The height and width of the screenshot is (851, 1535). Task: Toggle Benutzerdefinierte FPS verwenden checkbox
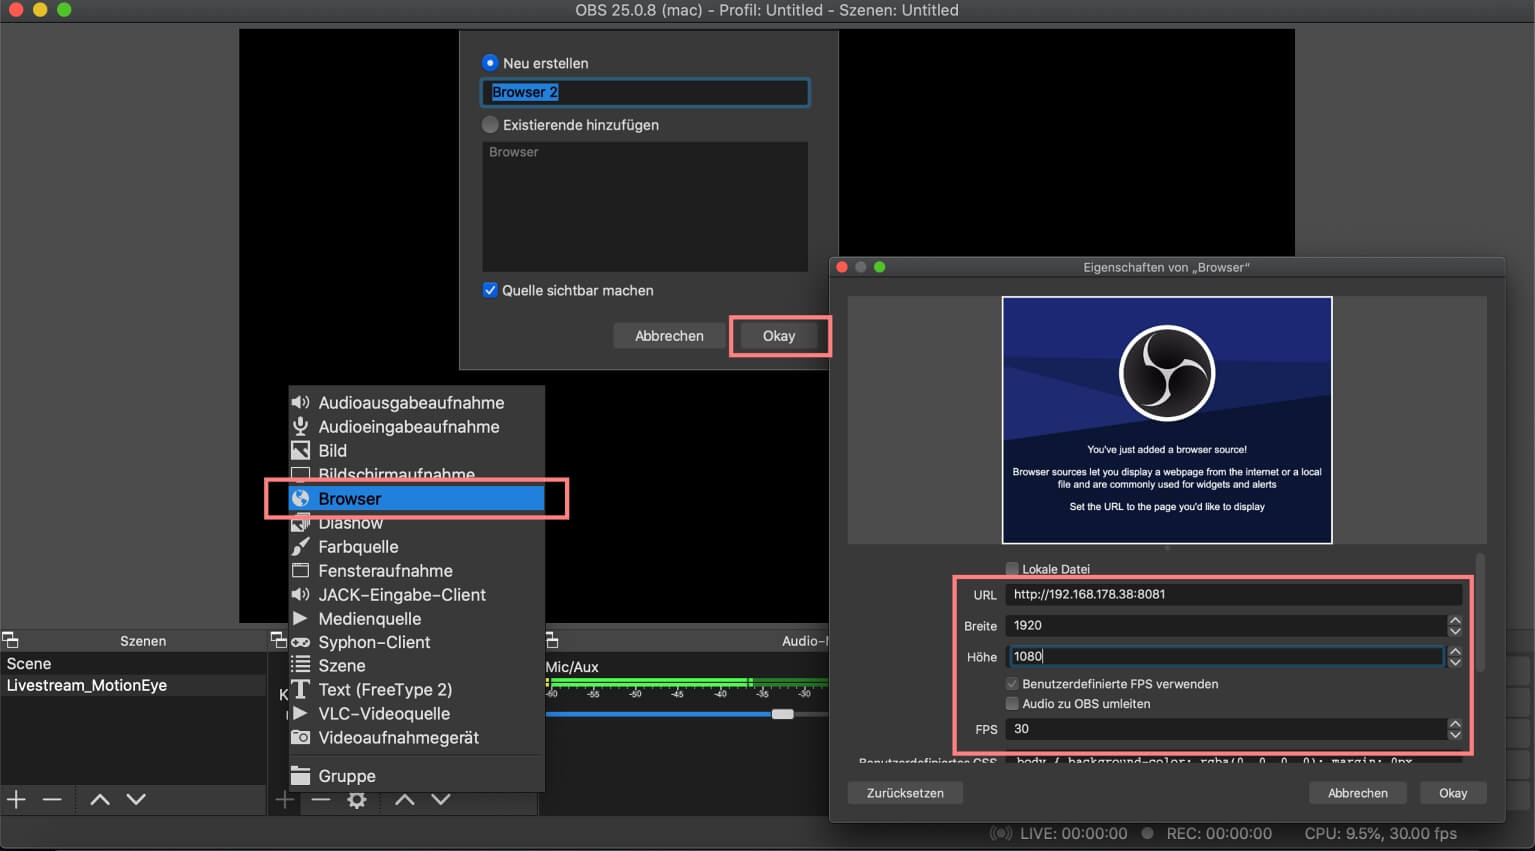click(x=1012, y=684)
